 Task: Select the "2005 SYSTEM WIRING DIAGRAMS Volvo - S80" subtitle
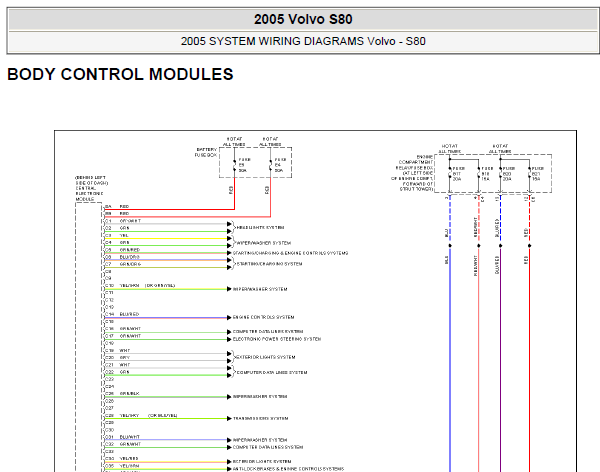(x=303, y=41)
